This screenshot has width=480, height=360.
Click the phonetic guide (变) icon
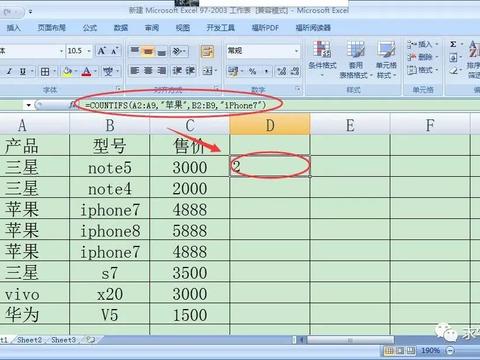(x=108, y=71)
